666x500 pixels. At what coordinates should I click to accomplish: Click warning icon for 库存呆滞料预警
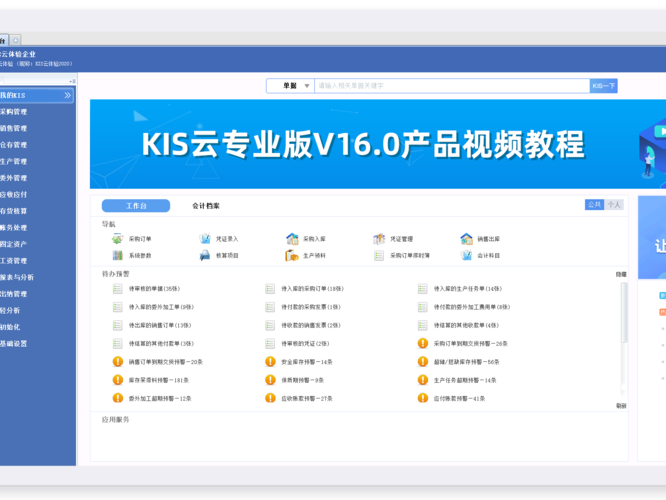tap(118, 380)
